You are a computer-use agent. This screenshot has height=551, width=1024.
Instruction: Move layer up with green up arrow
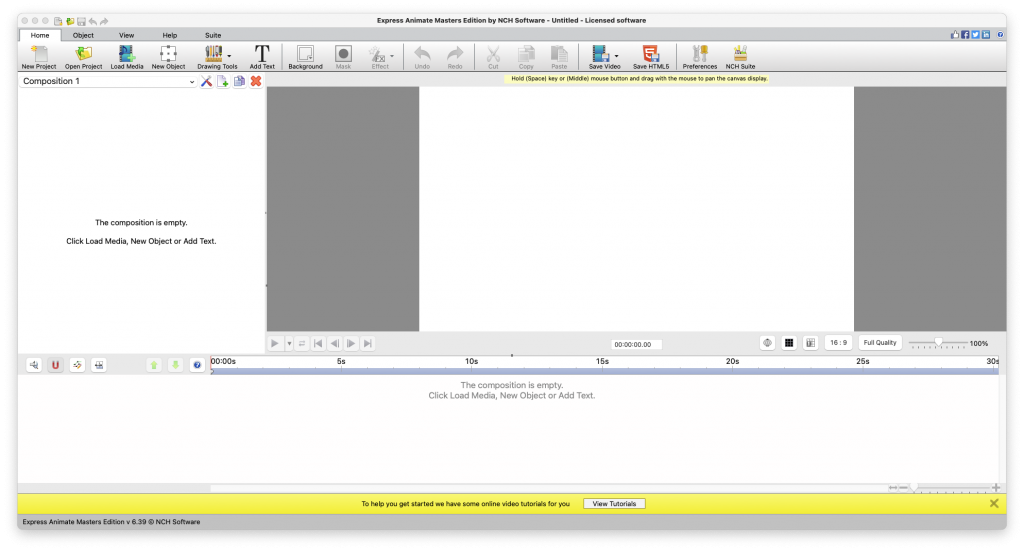click(154, 365)
